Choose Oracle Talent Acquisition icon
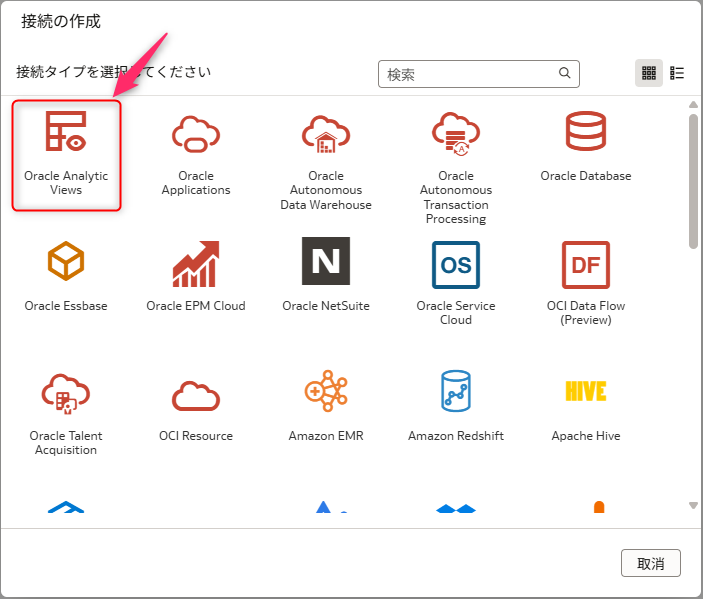This screenshot has height=599, width=703. pyautogui.click(x=66, y=394)
